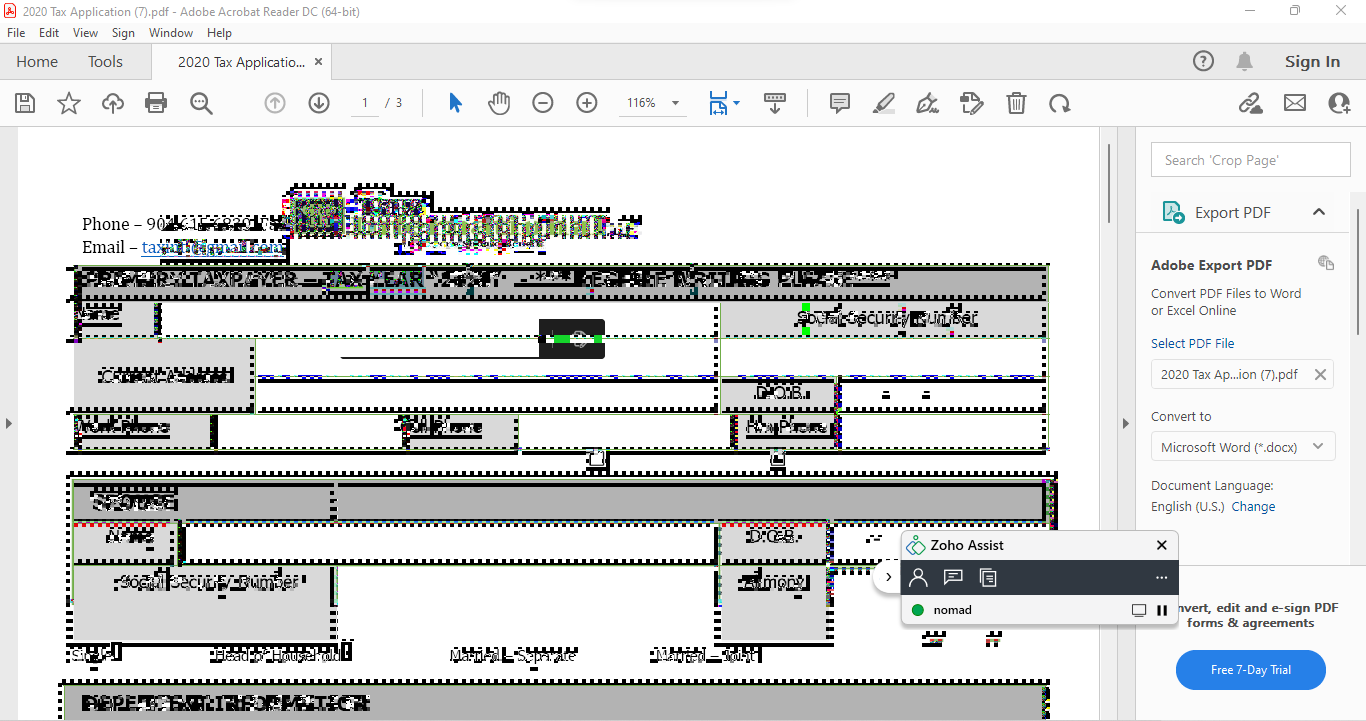The width and height of the screenshot is (1366, 721).
Task: Start the Free 7-Day Trial
Action: tap(1251, 670)
